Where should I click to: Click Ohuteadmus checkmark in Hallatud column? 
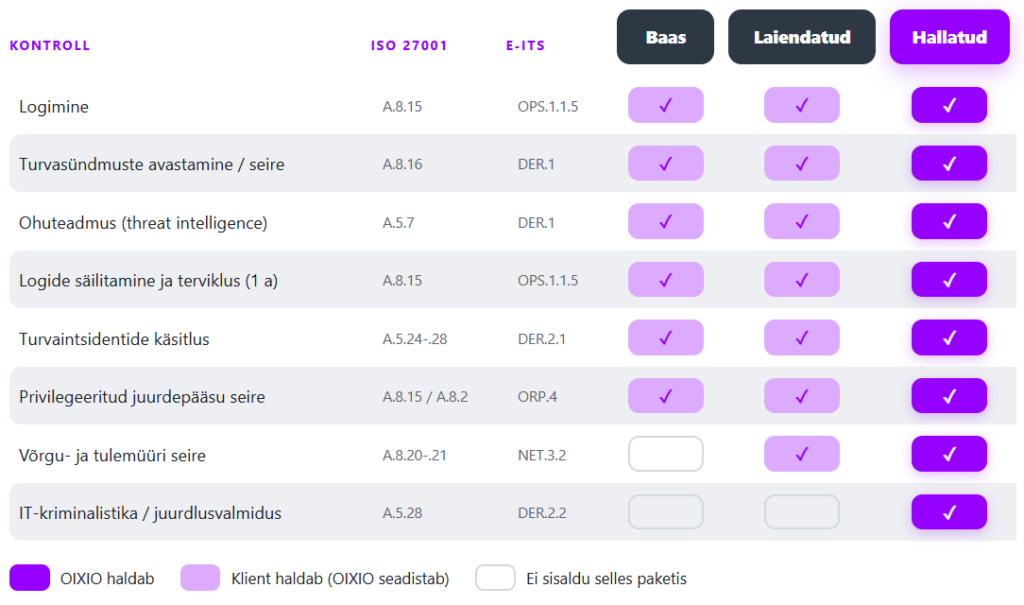(x=949, y=221)
